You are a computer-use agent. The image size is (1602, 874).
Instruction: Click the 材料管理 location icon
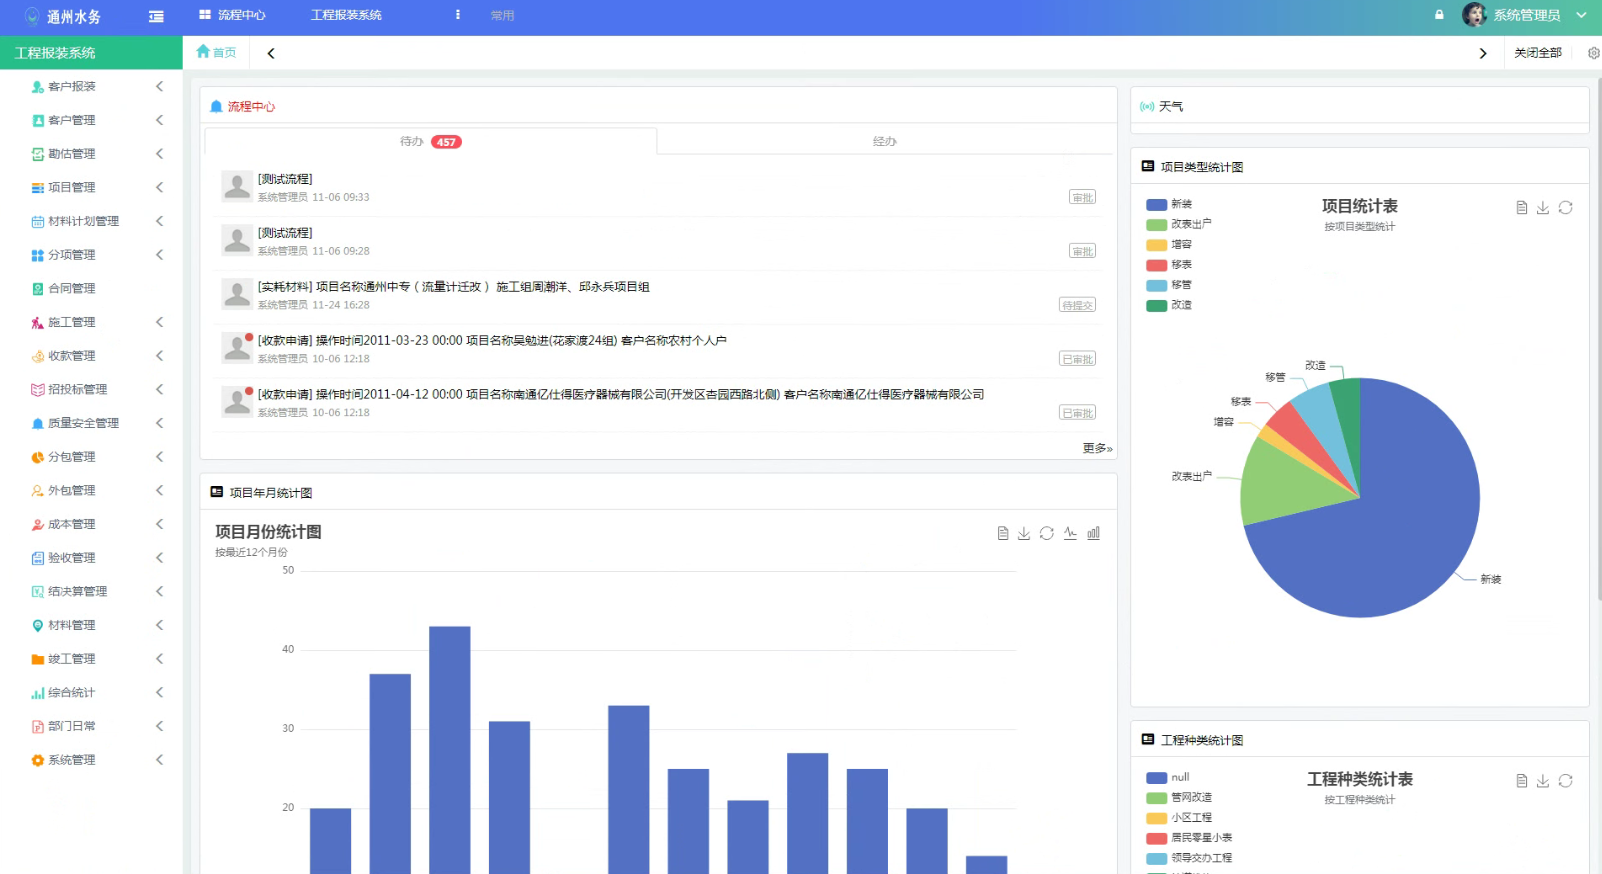coord(38,626)
